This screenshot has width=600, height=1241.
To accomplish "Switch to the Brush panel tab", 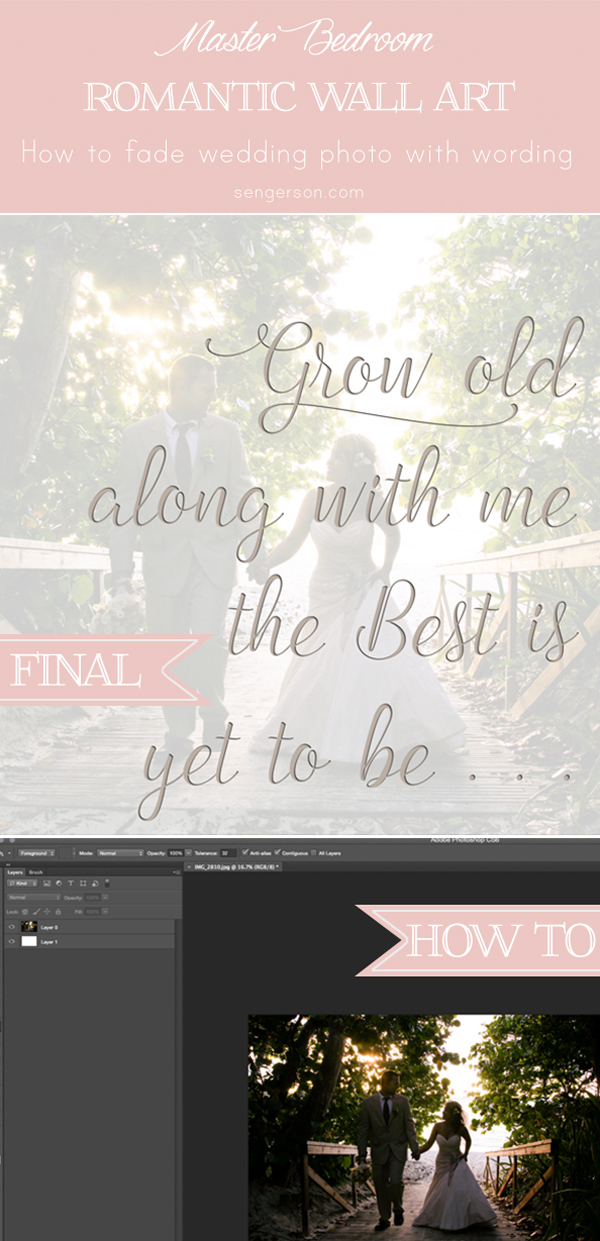I will pos(36,872).
